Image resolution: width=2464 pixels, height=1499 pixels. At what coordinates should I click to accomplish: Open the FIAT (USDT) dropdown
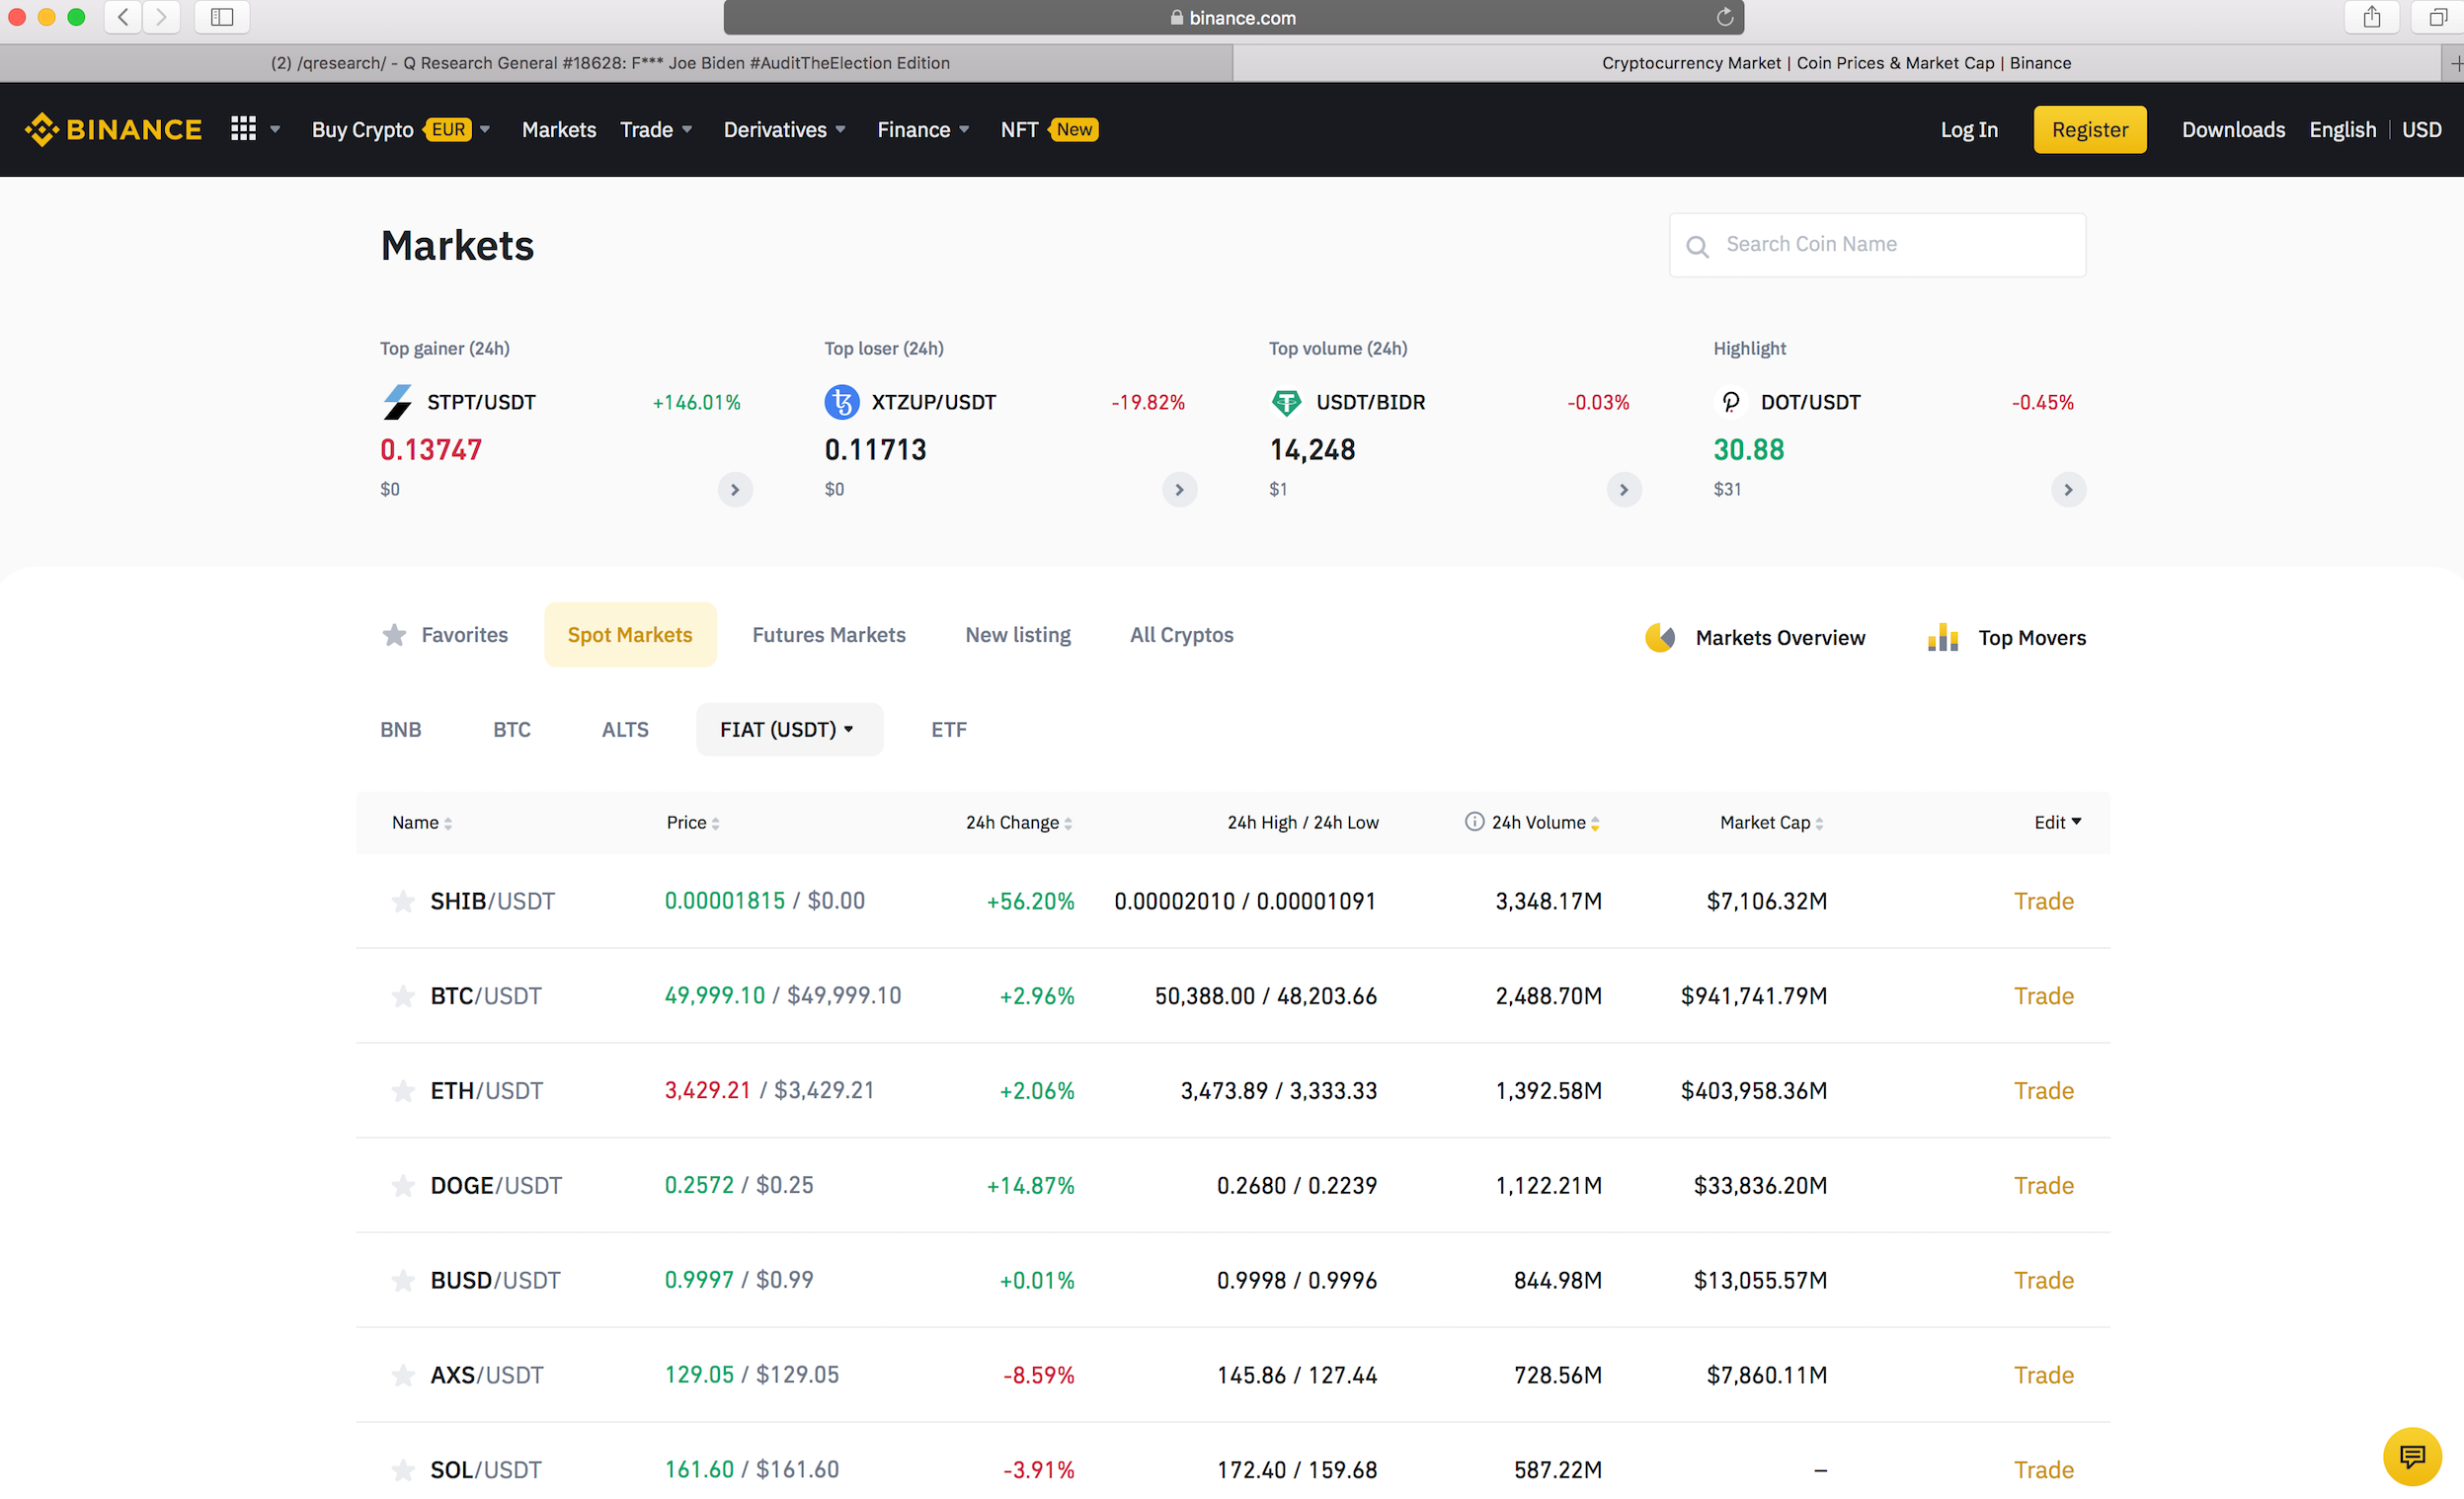pyautogui.click(x=789, y=730)
